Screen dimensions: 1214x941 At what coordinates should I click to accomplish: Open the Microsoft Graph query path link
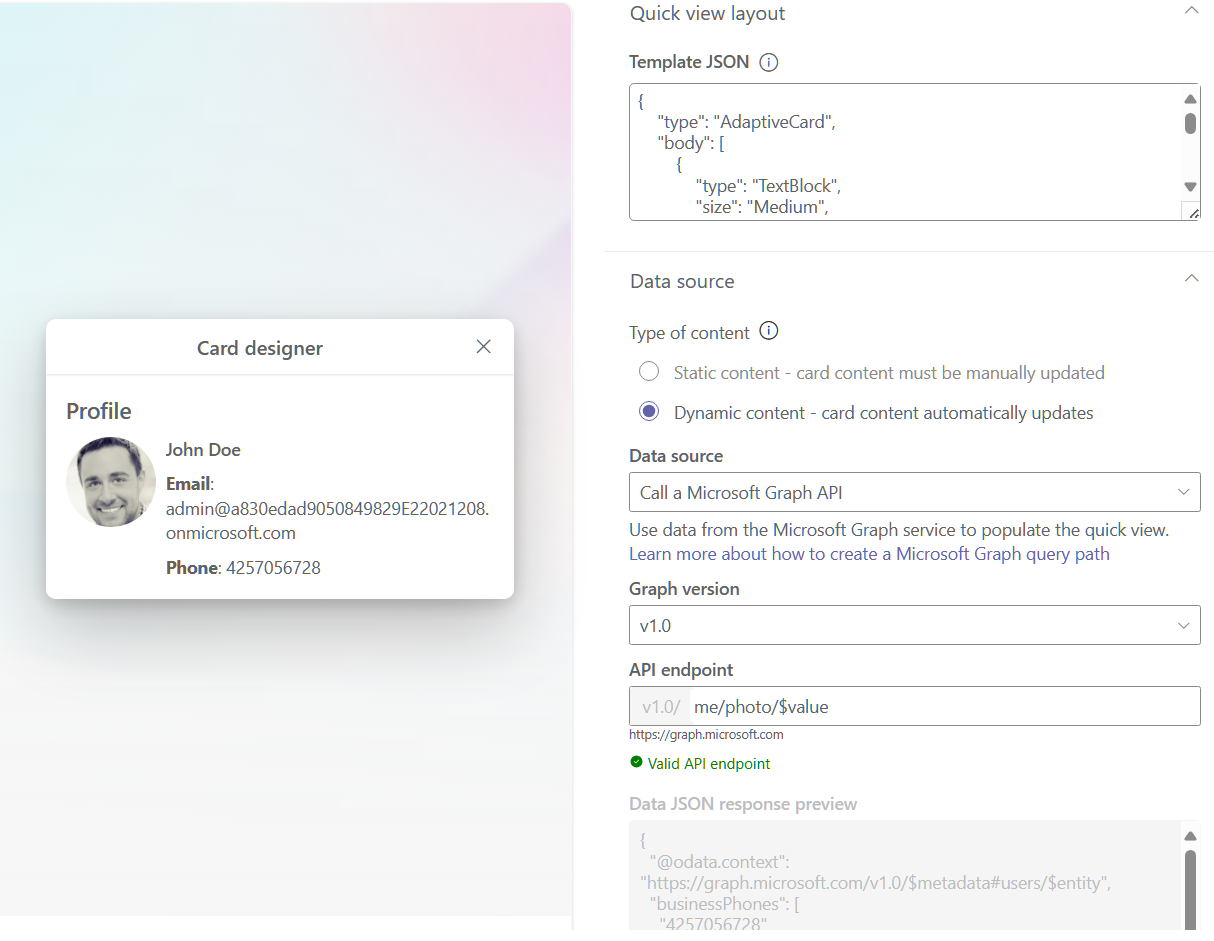869,553
